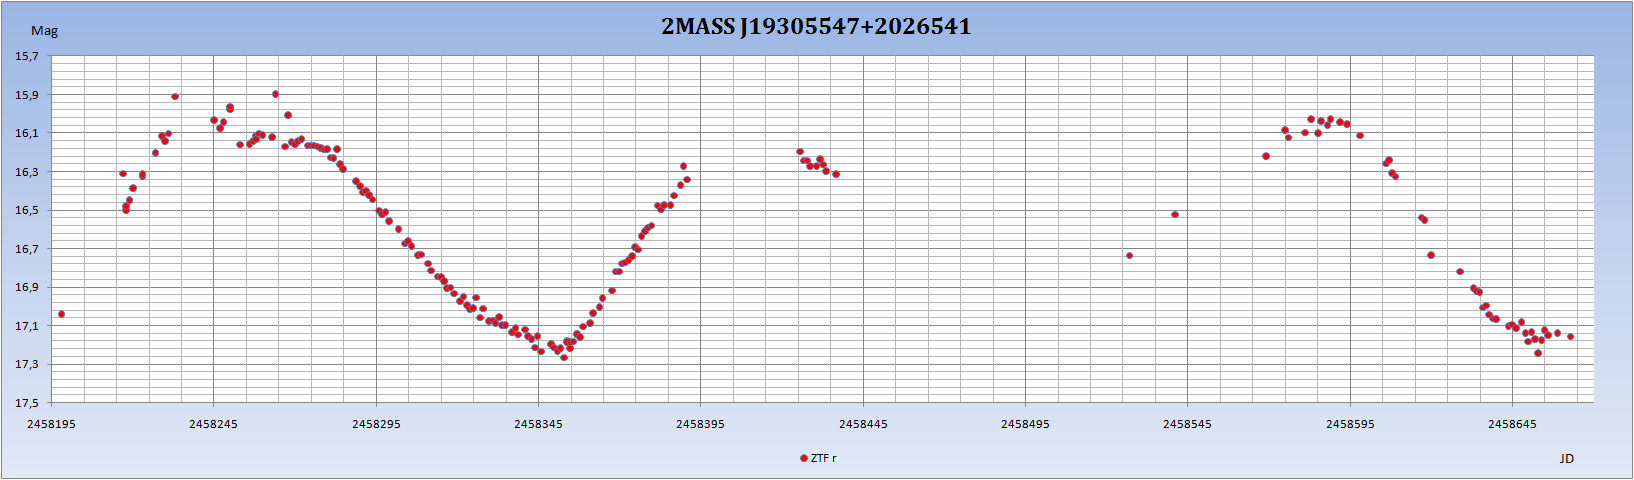1634x480 pixels.
Task: Click the Mag axis title
Action: [45, 31]
